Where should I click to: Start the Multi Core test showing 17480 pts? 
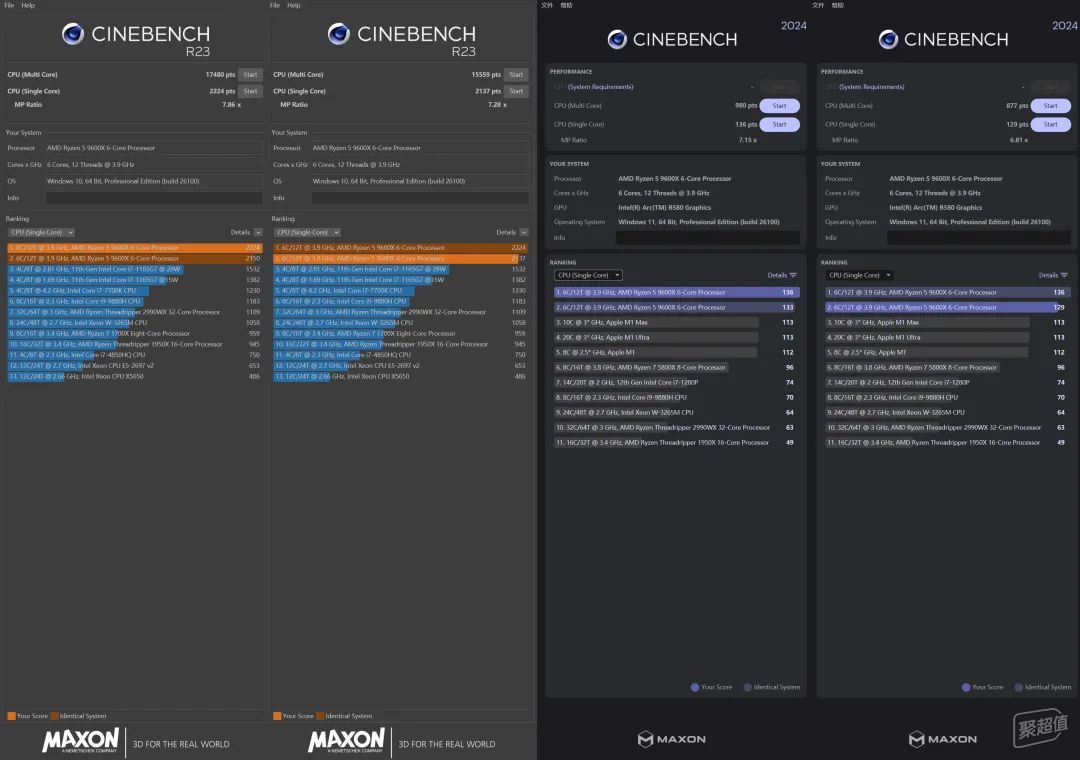250,74
